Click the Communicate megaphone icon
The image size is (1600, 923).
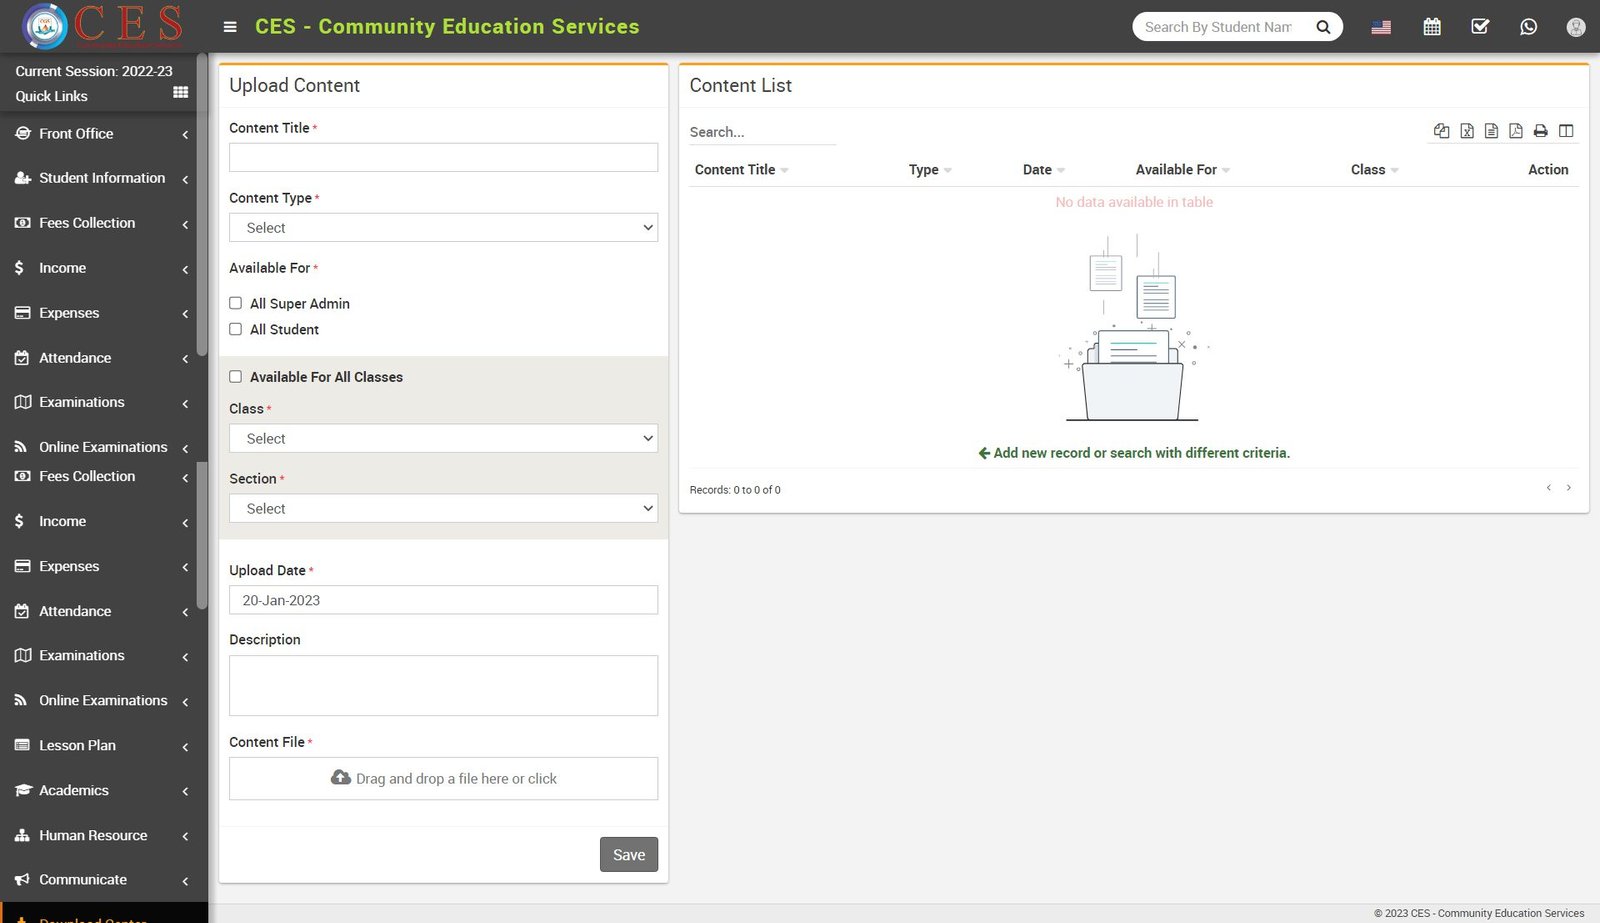(x=22, y=880)
